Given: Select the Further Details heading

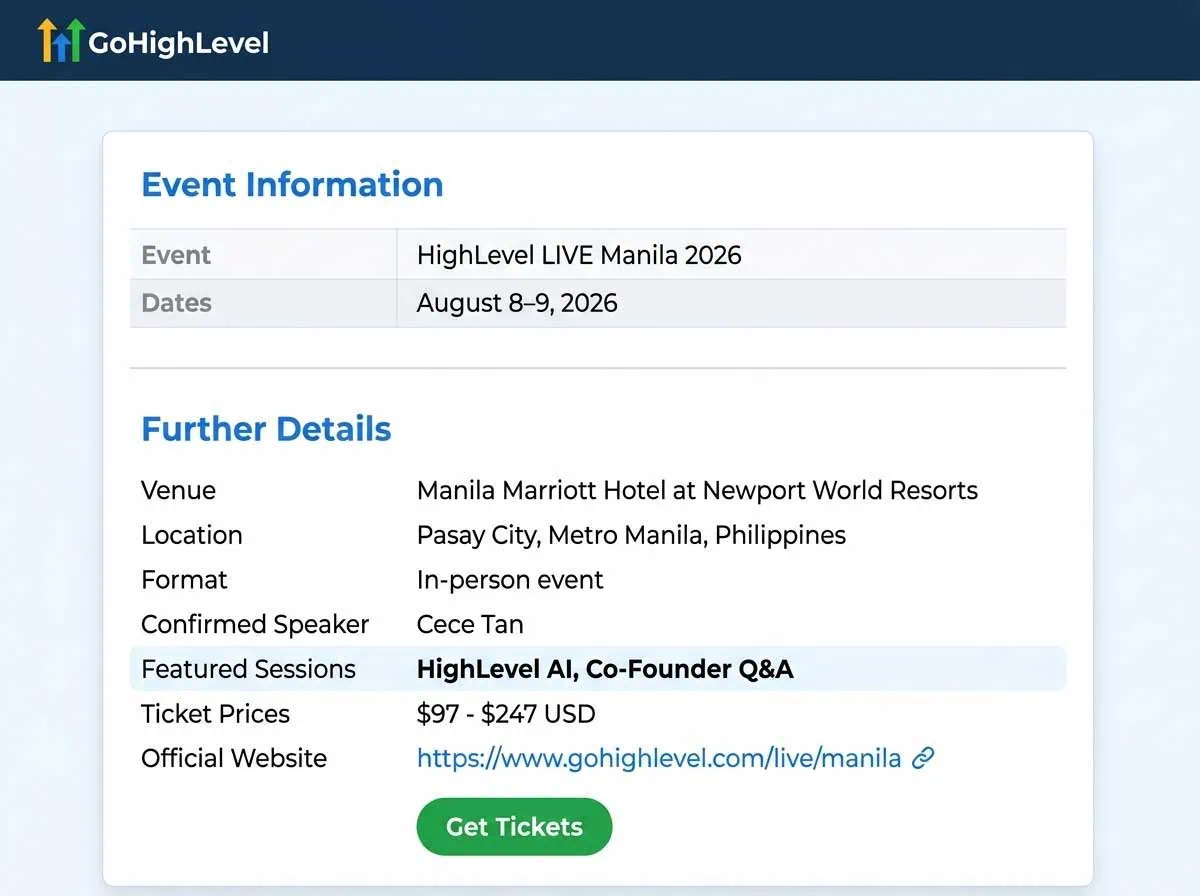Looking at the screenshot, I should [266, 429].
